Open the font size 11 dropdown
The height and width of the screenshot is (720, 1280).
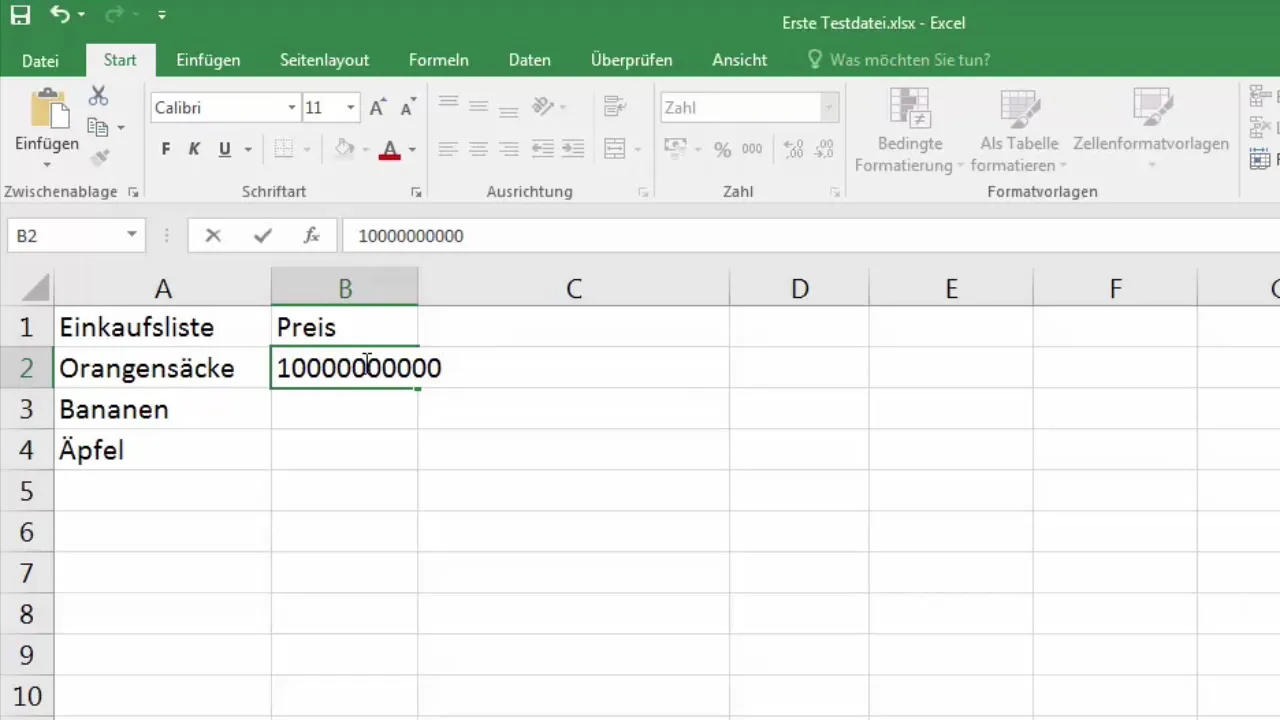(350, 108)
